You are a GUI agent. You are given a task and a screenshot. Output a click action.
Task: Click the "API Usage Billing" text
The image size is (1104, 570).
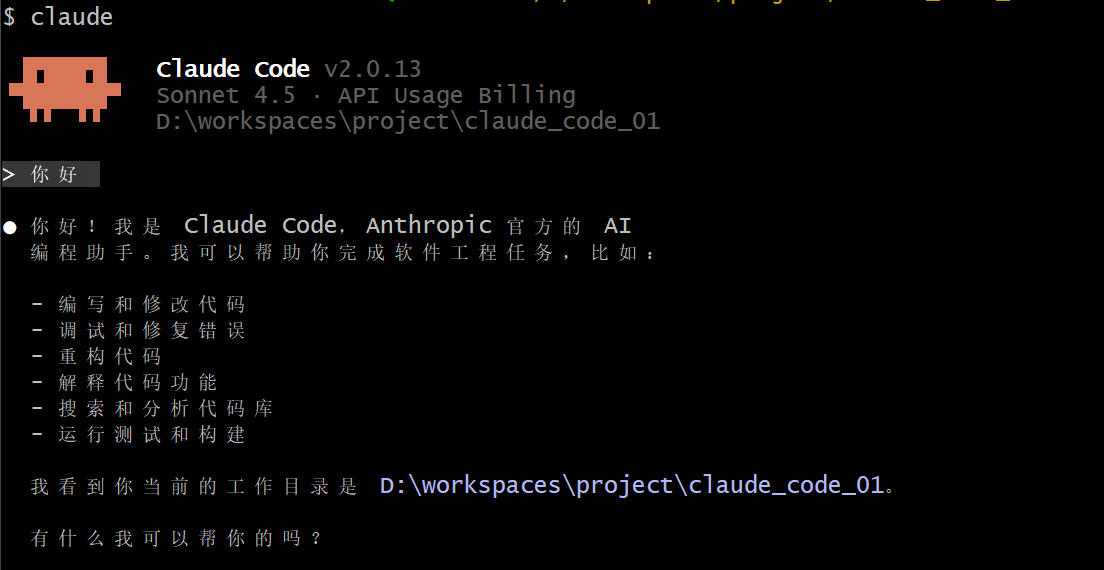point(457,96)
